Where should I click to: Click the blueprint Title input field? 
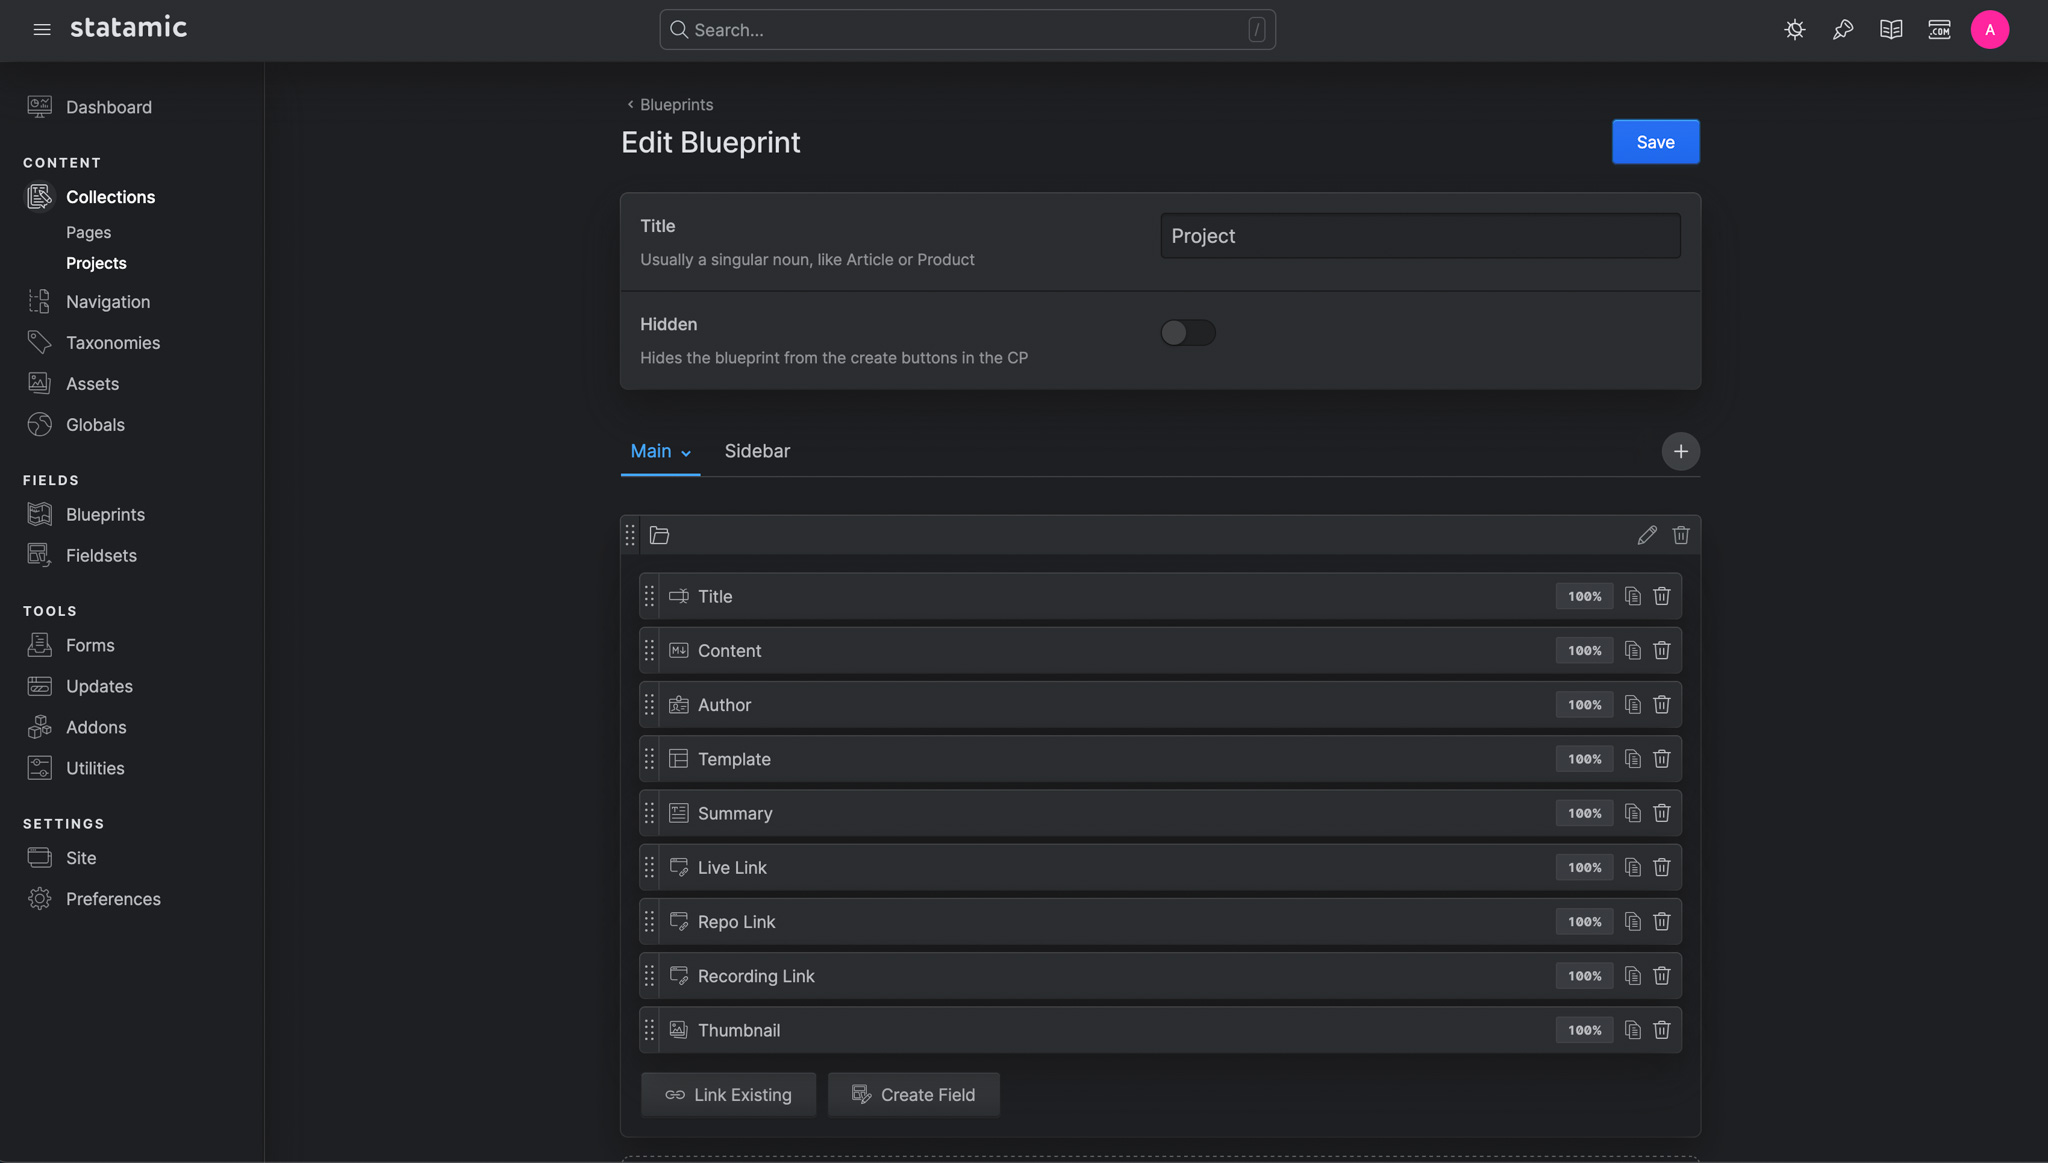tap(1420, 236)
